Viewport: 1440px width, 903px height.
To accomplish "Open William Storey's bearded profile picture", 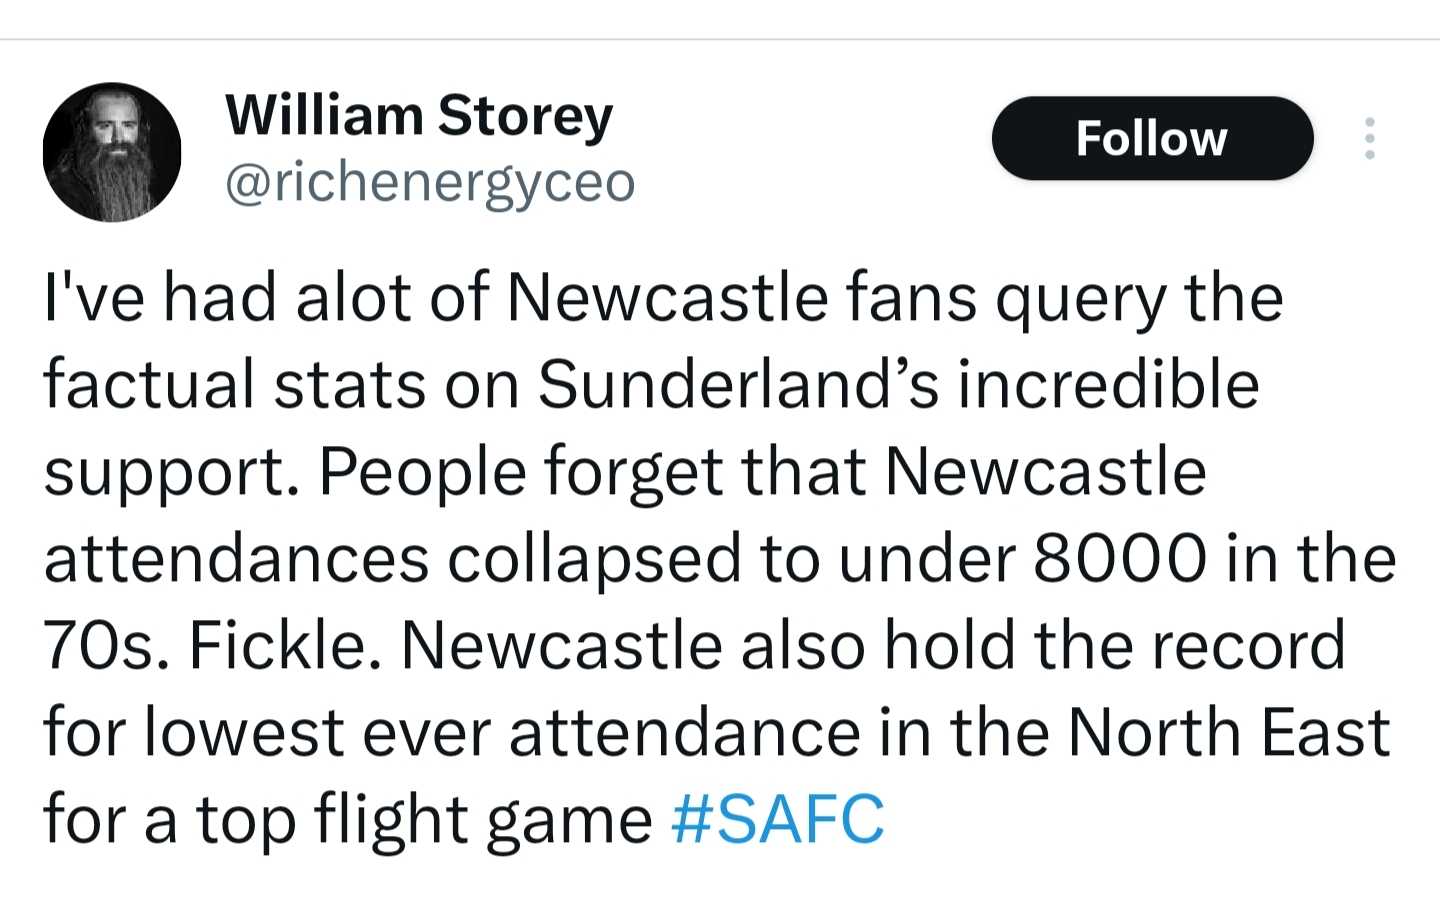I will (x=112, y=152).
